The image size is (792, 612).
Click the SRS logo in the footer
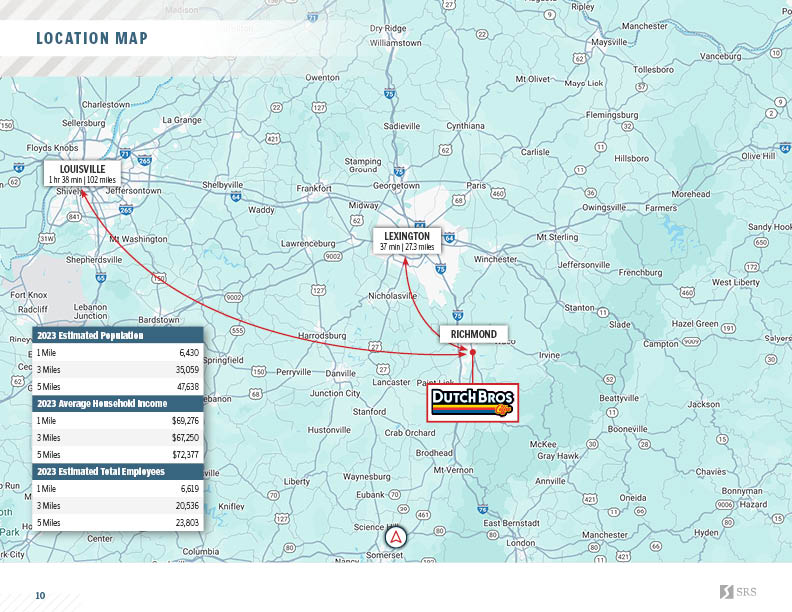(738, 592)
